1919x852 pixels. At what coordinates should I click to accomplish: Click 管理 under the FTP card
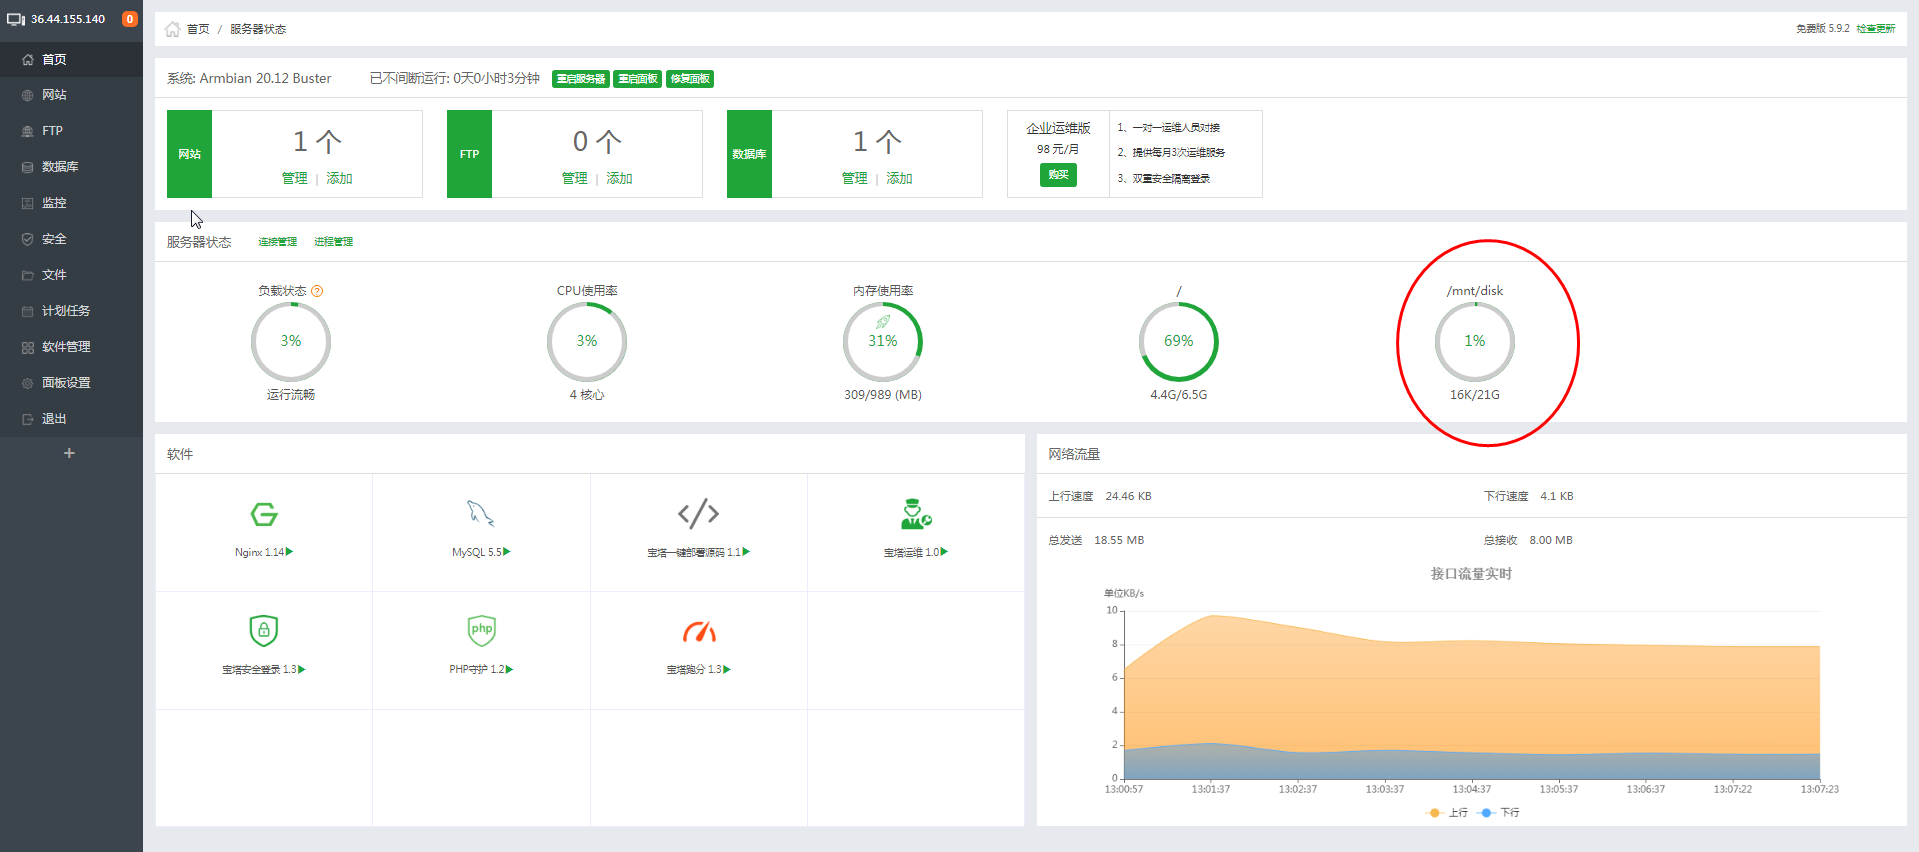575,178
